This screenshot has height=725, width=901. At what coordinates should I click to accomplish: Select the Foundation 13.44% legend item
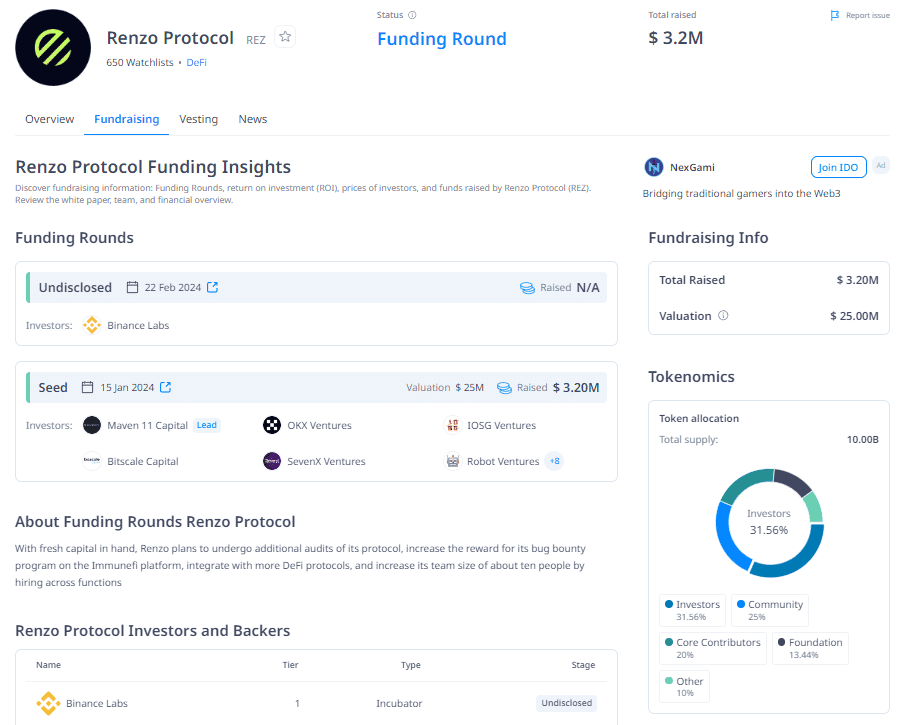point(810,648)
